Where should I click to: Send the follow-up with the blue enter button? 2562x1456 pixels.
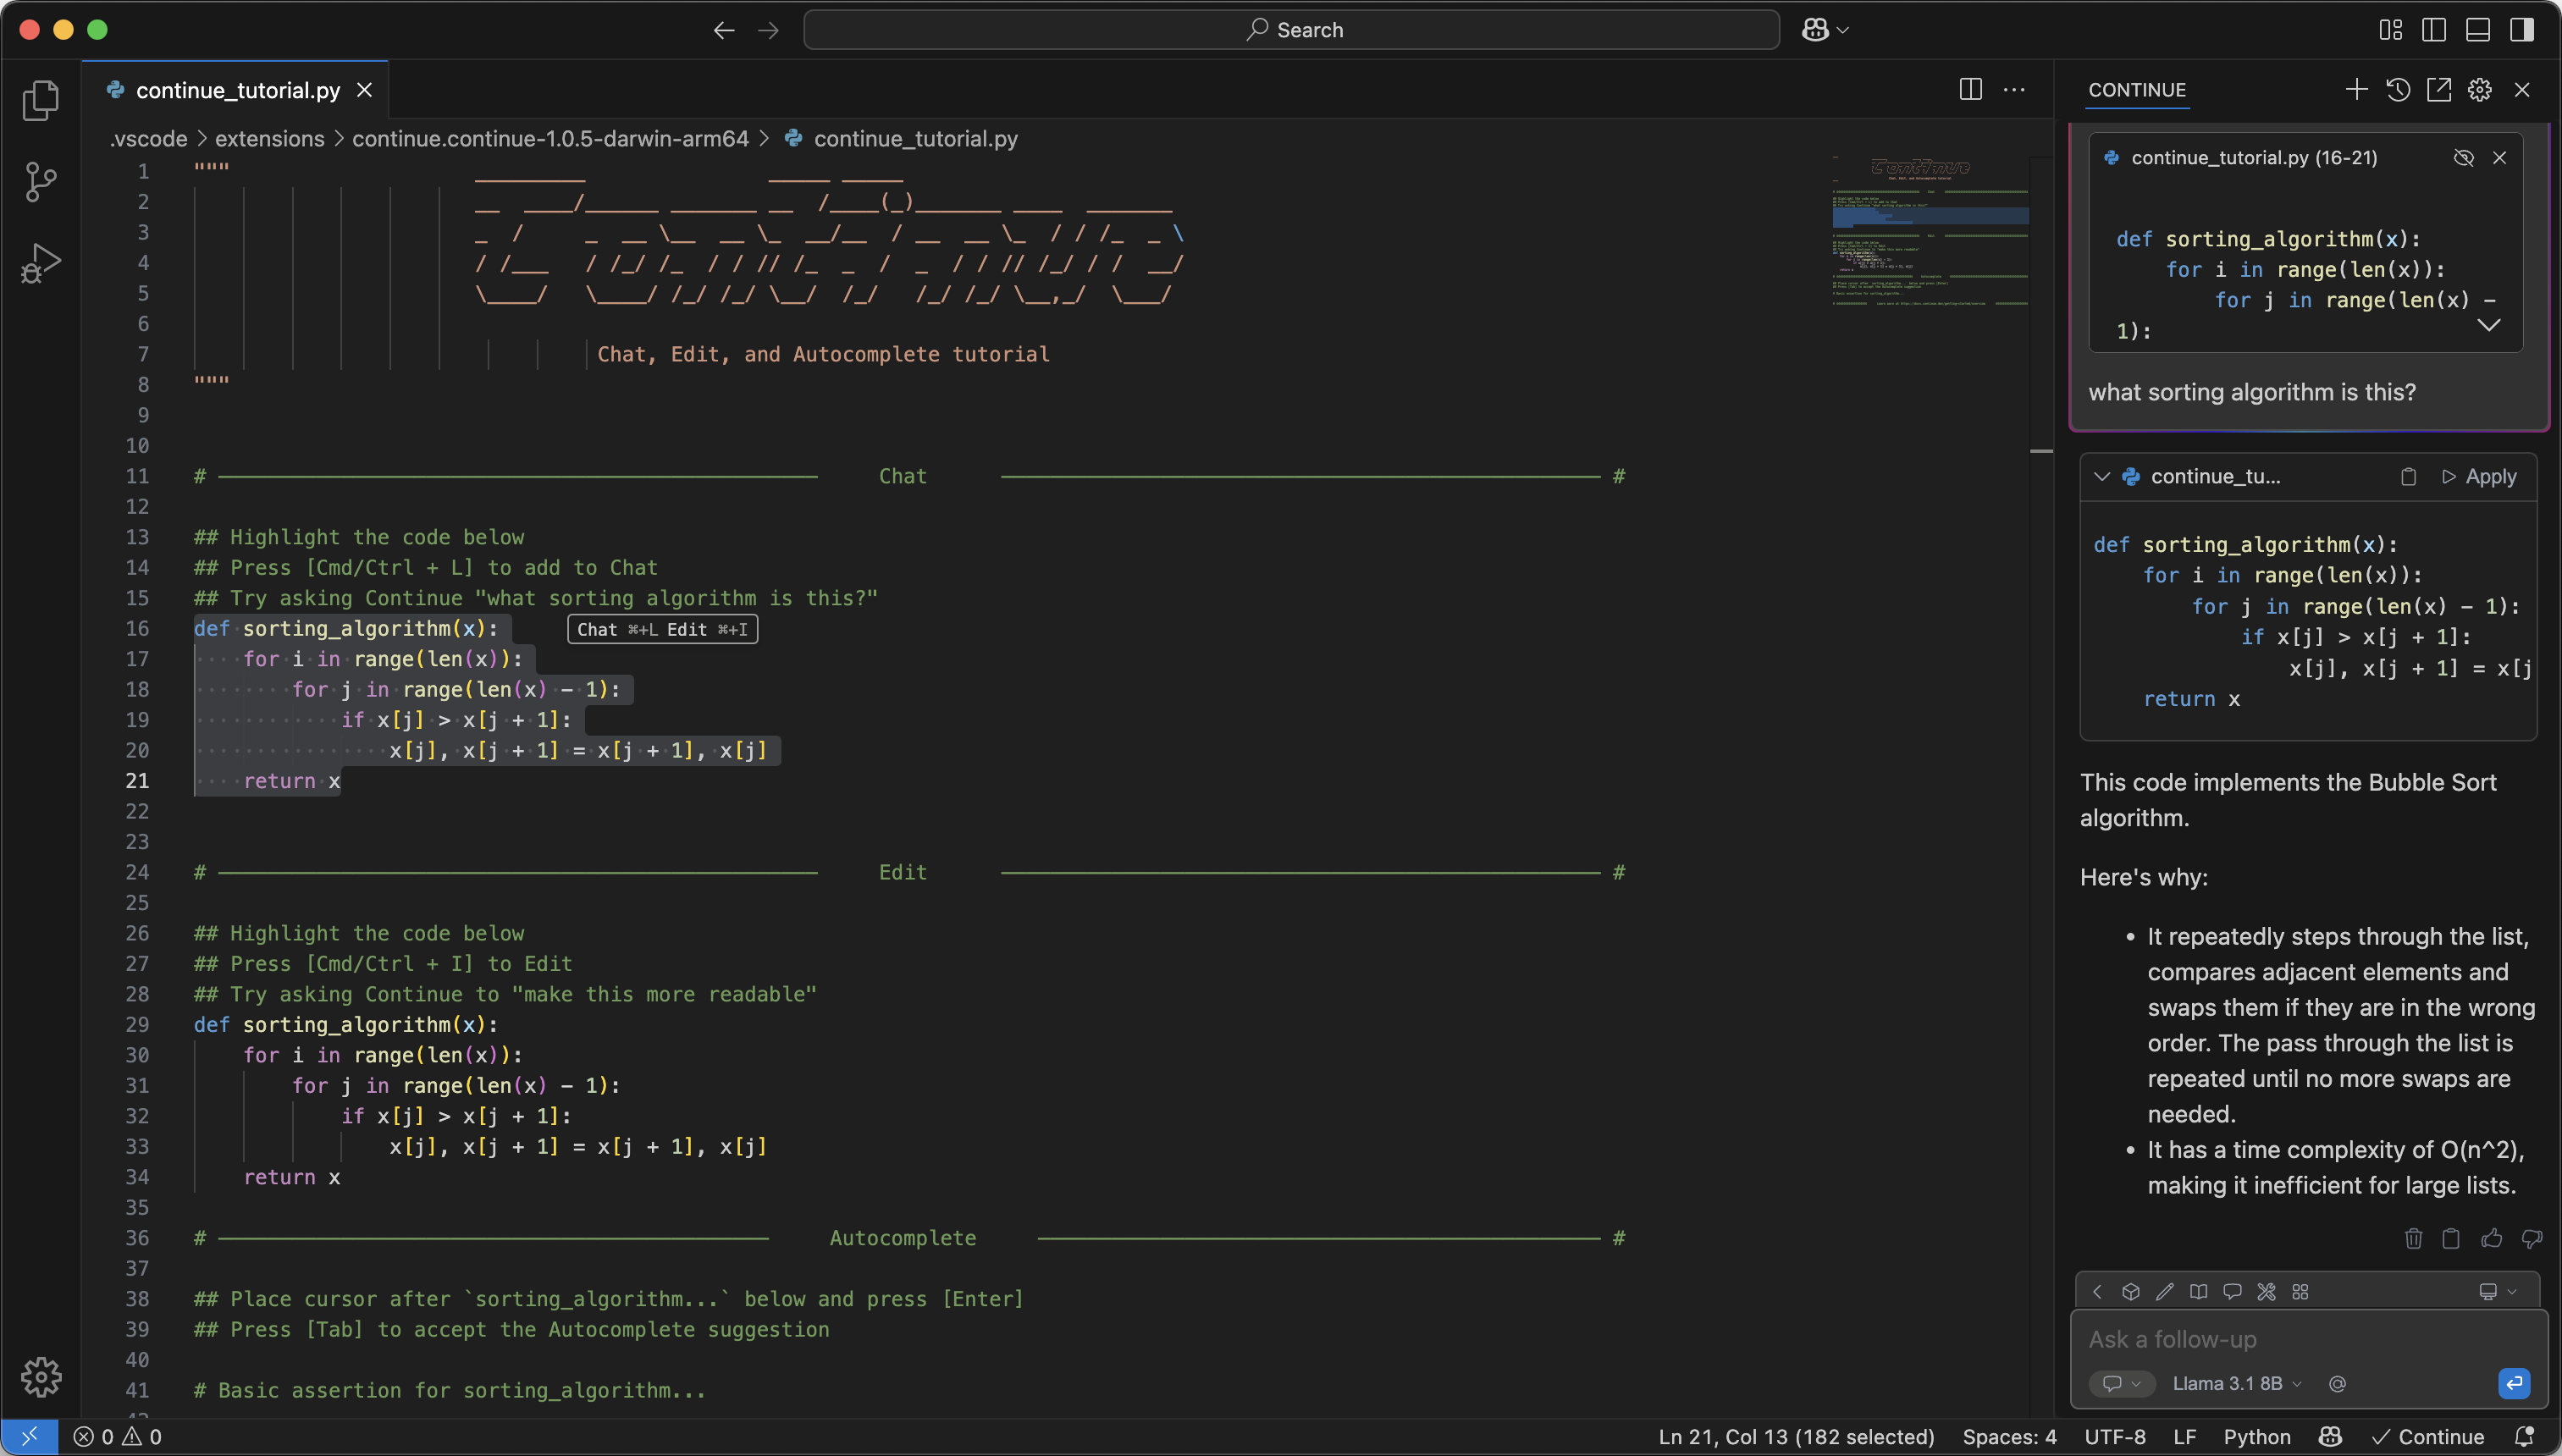click(2514, 1384)
